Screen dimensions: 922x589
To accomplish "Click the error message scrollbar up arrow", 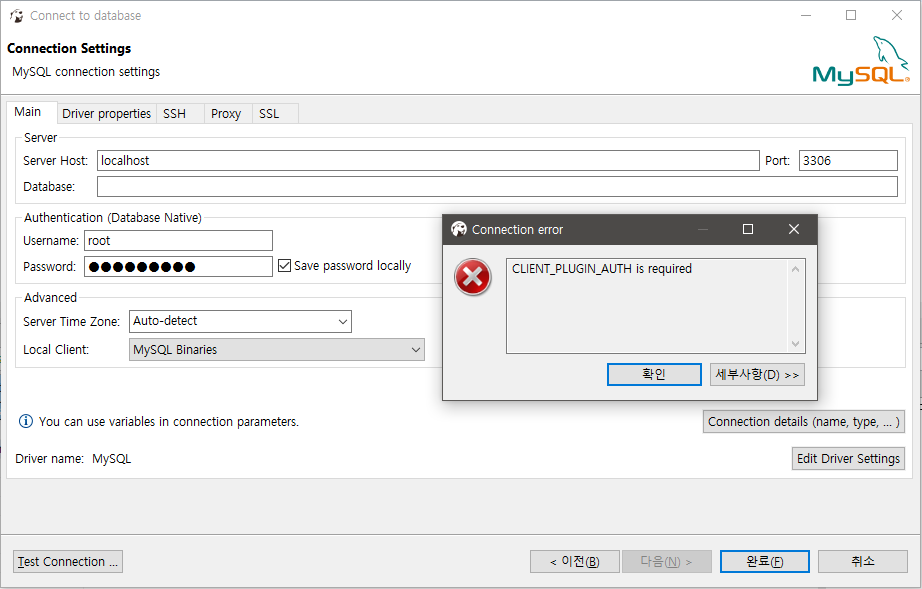I will click(x=796, y=269).
